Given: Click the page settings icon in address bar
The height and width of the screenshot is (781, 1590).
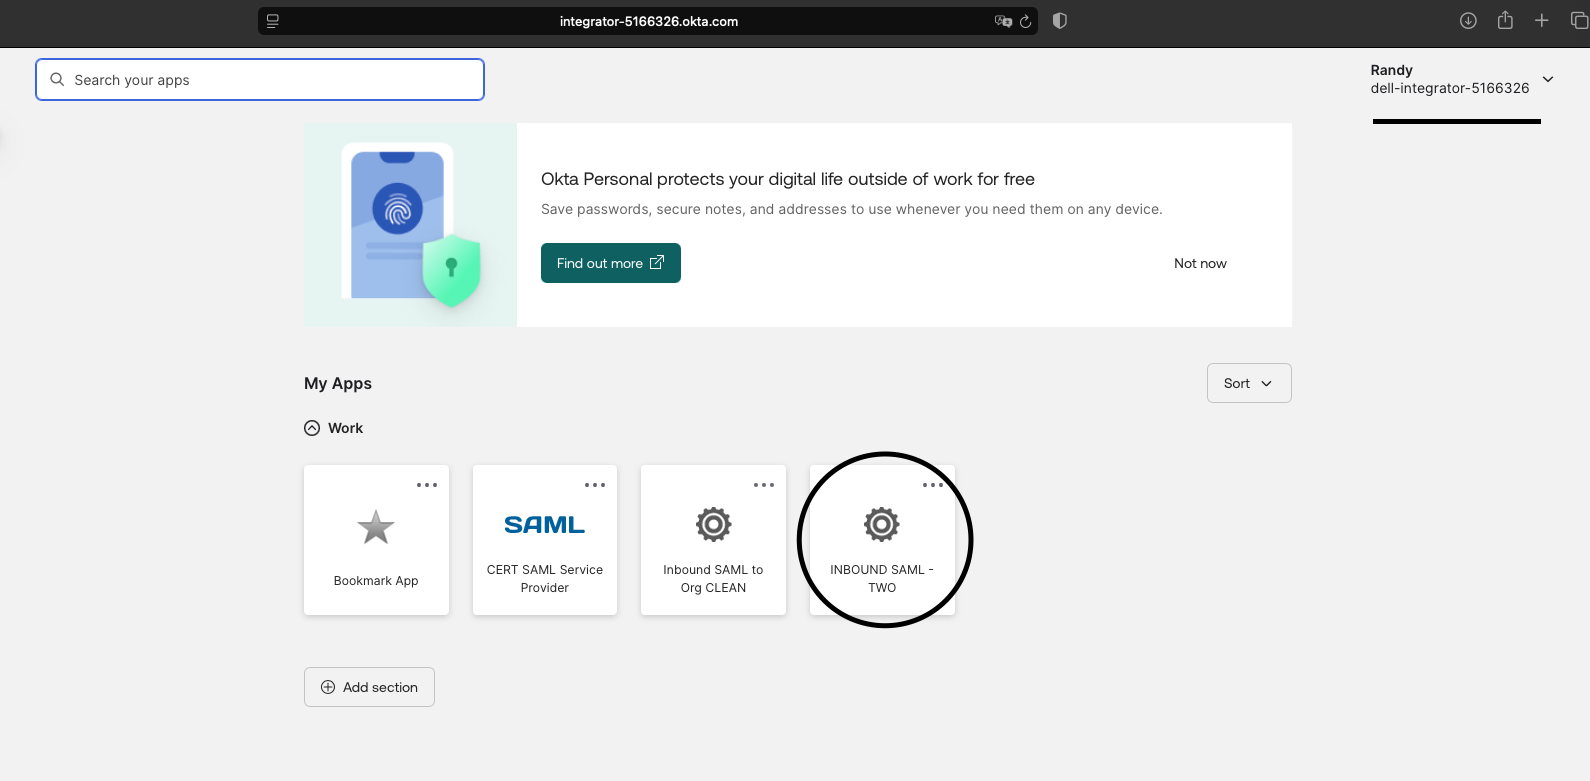Looking at the screenshot, I should (273, 21).
